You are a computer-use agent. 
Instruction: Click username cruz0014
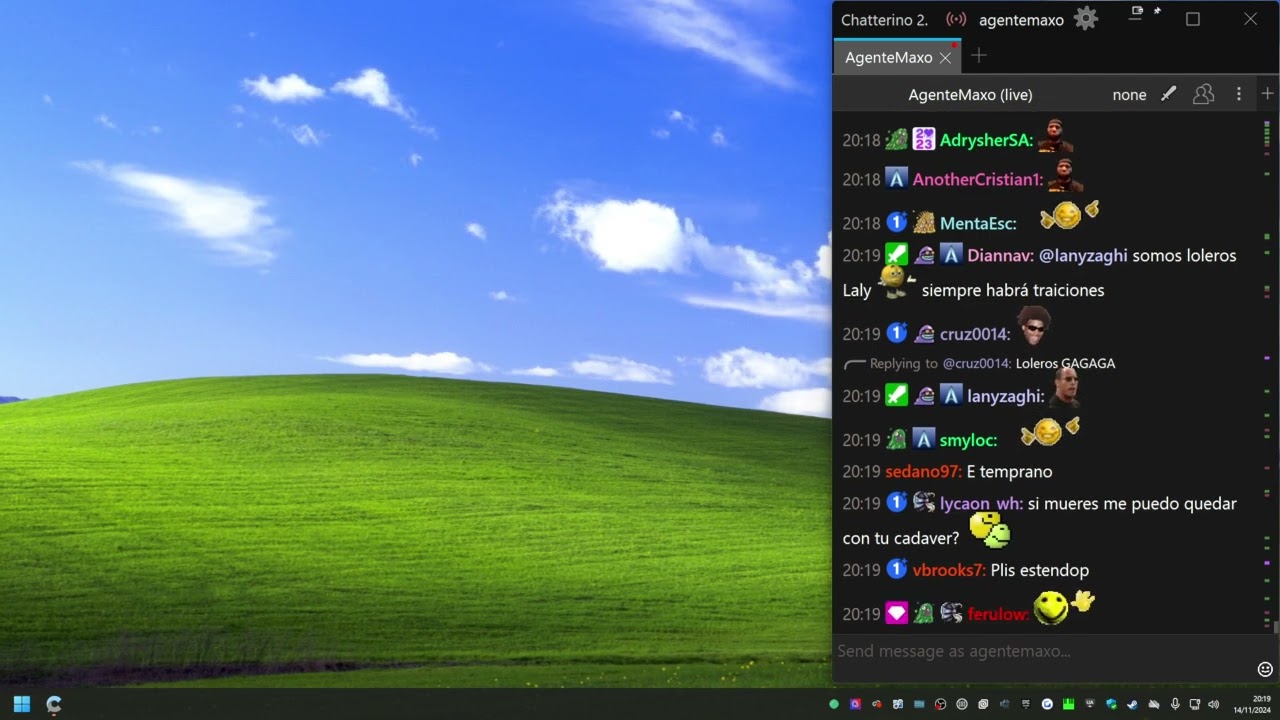(x=975, y=335)
